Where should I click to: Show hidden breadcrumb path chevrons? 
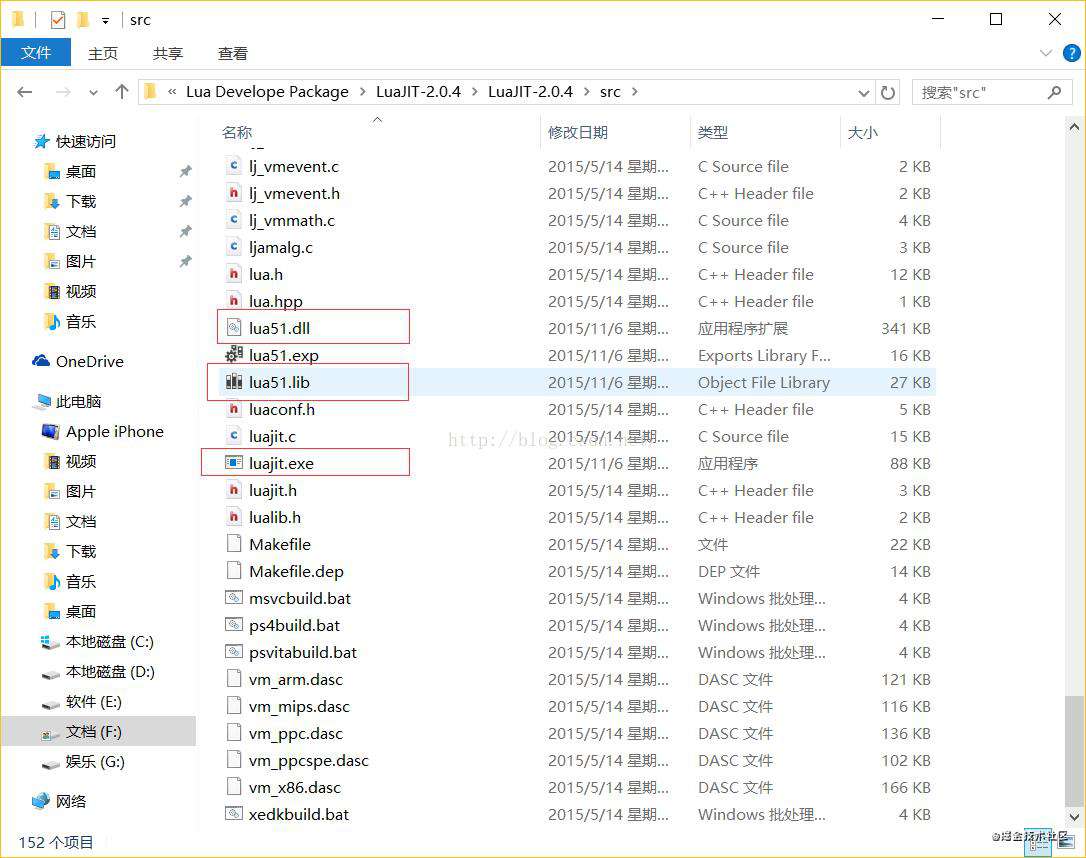[172, 91]
